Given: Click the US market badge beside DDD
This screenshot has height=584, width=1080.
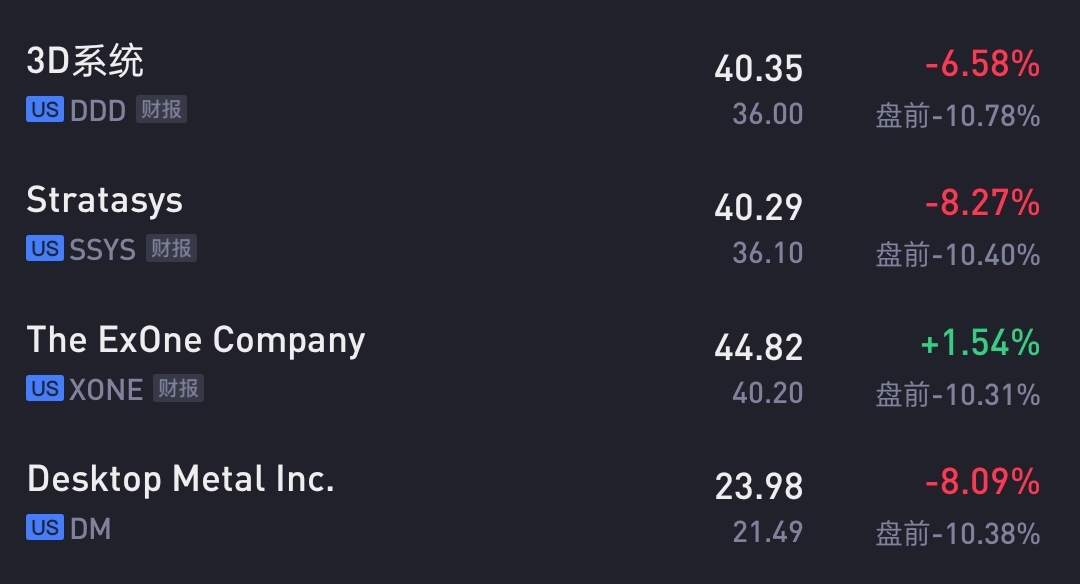Looking at the screenshot, I should pos(45,110).
